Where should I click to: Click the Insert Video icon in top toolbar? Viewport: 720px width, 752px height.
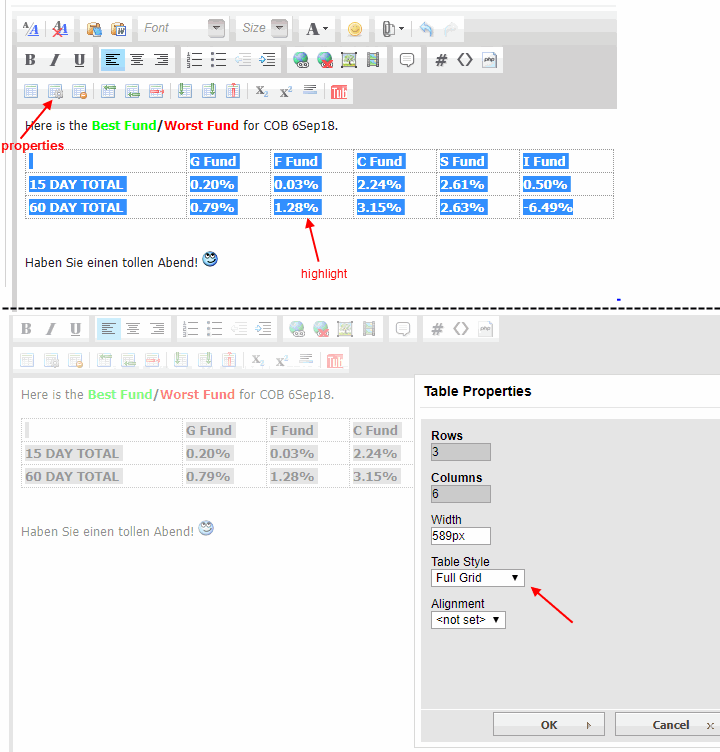coord(373,60)
